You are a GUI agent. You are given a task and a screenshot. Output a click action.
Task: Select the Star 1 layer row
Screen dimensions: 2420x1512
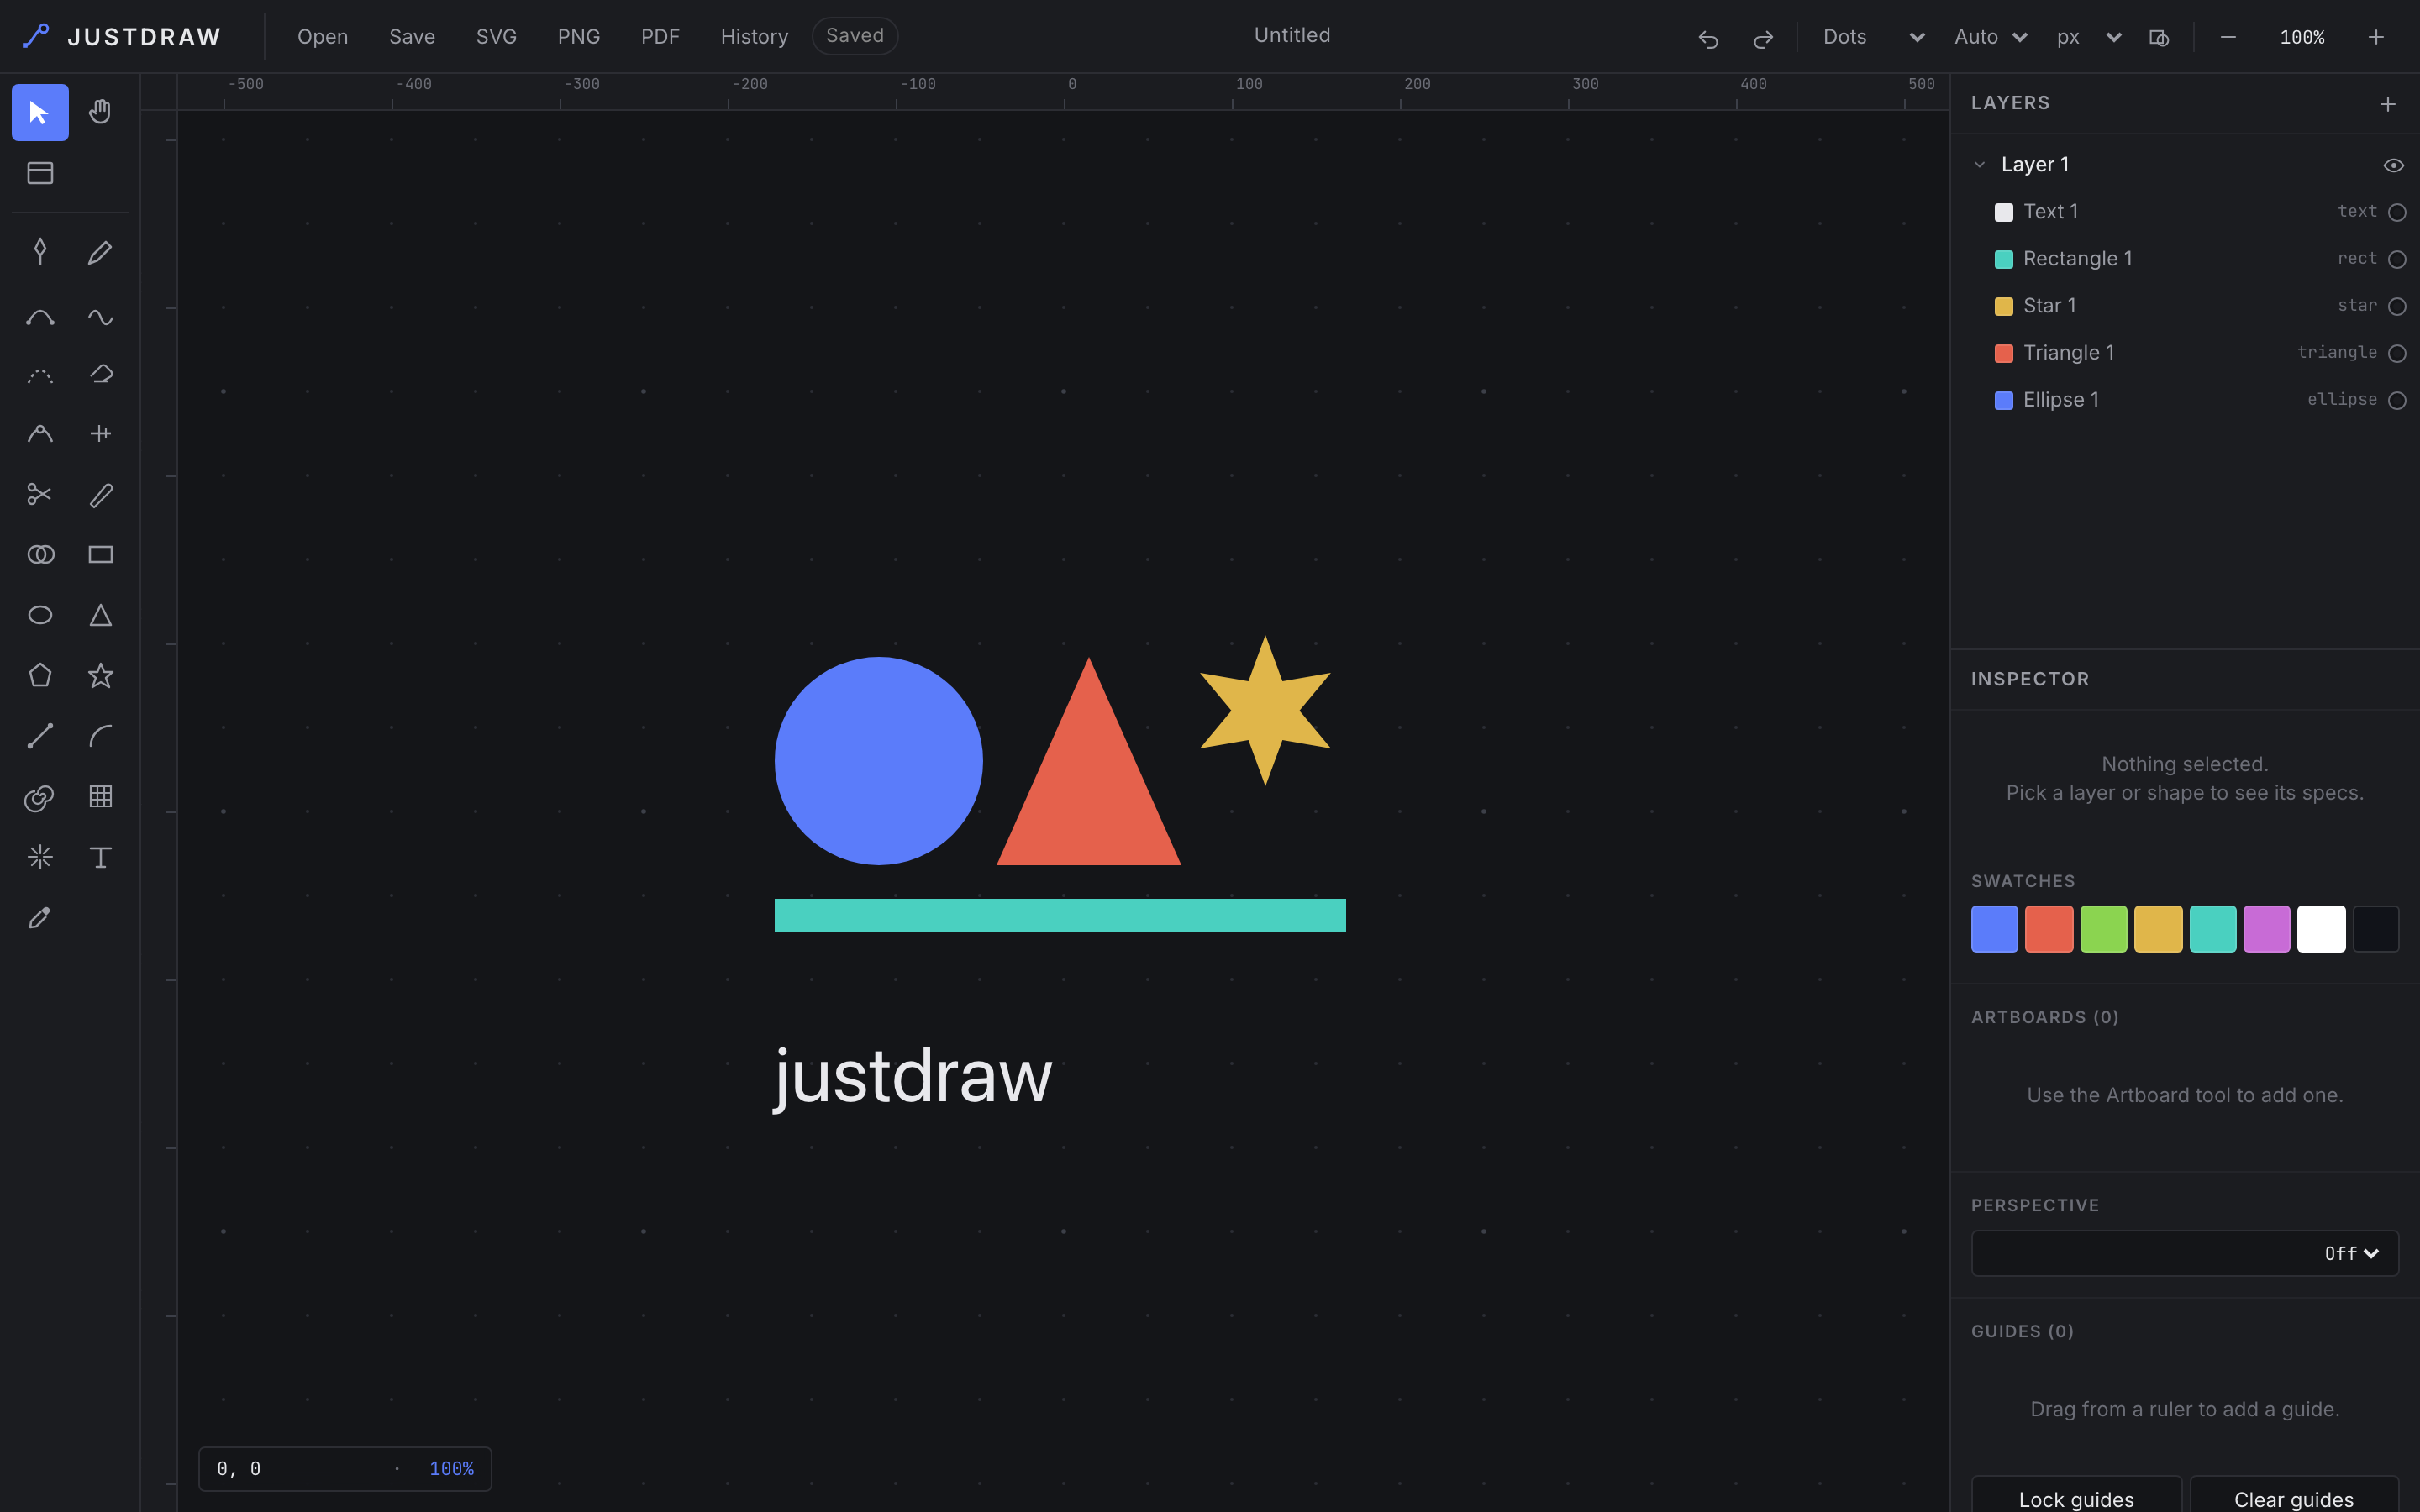[2184, 306]
